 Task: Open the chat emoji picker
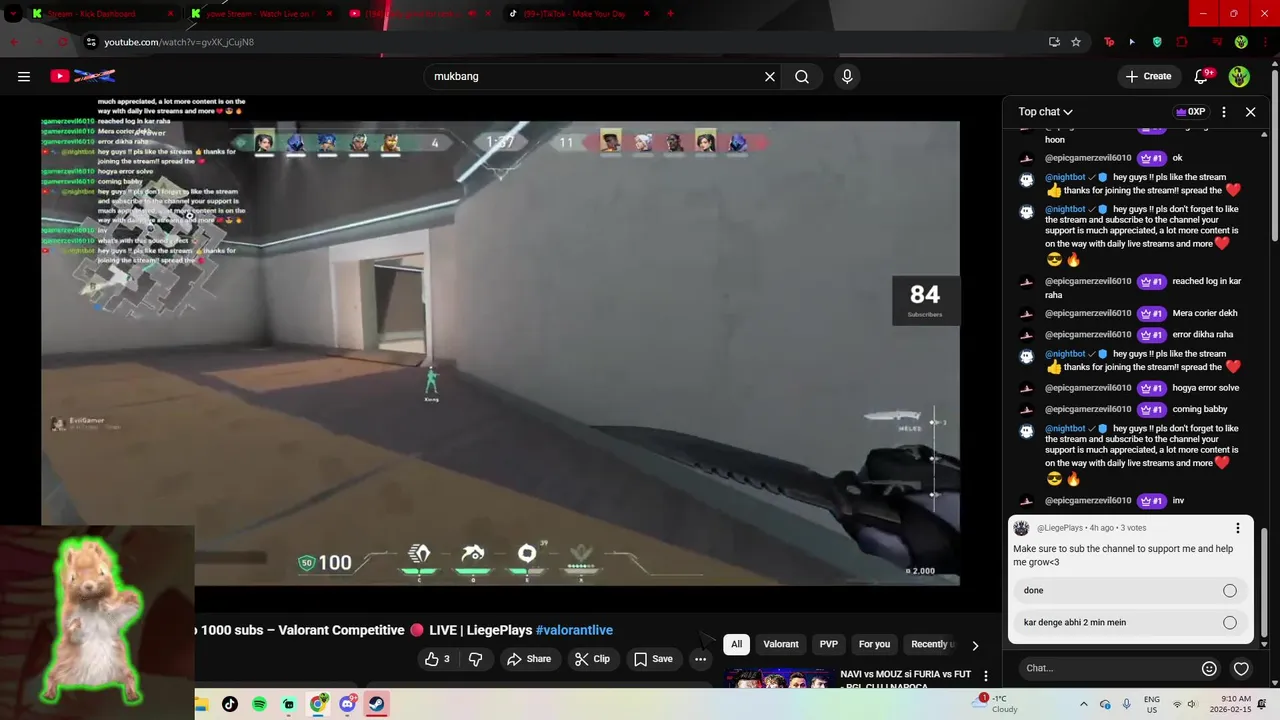click(x=1209, y=668)
